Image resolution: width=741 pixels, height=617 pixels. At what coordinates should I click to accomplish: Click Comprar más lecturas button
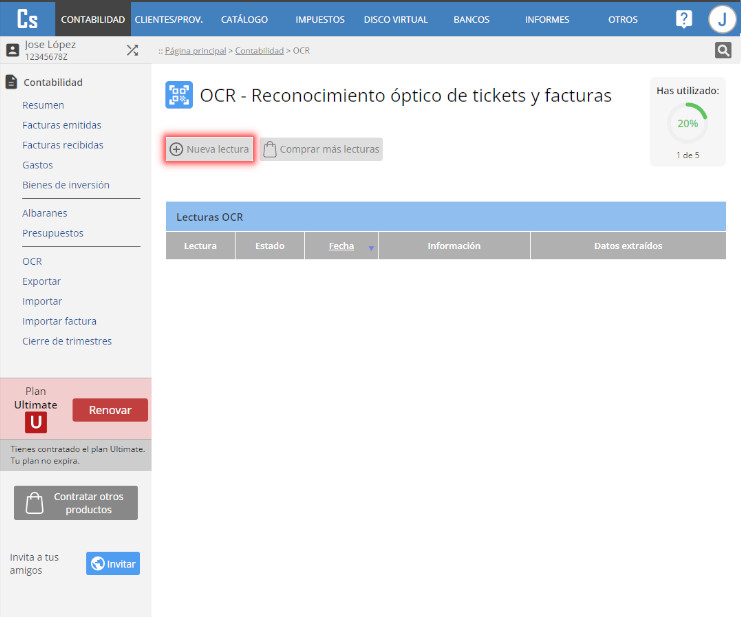(x=321, y=149)
